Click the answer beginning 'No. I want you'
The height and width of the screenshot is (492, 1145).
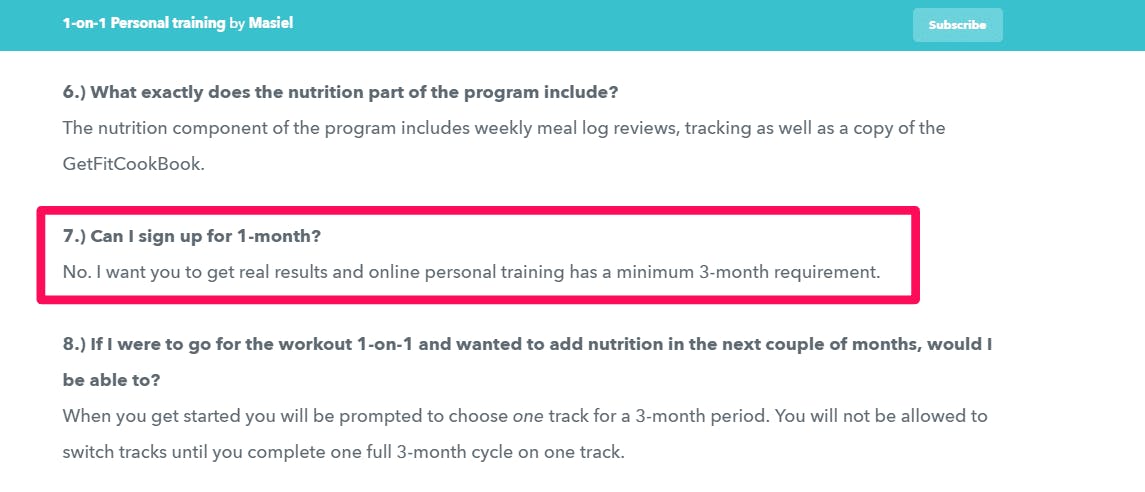click(472, 273)
